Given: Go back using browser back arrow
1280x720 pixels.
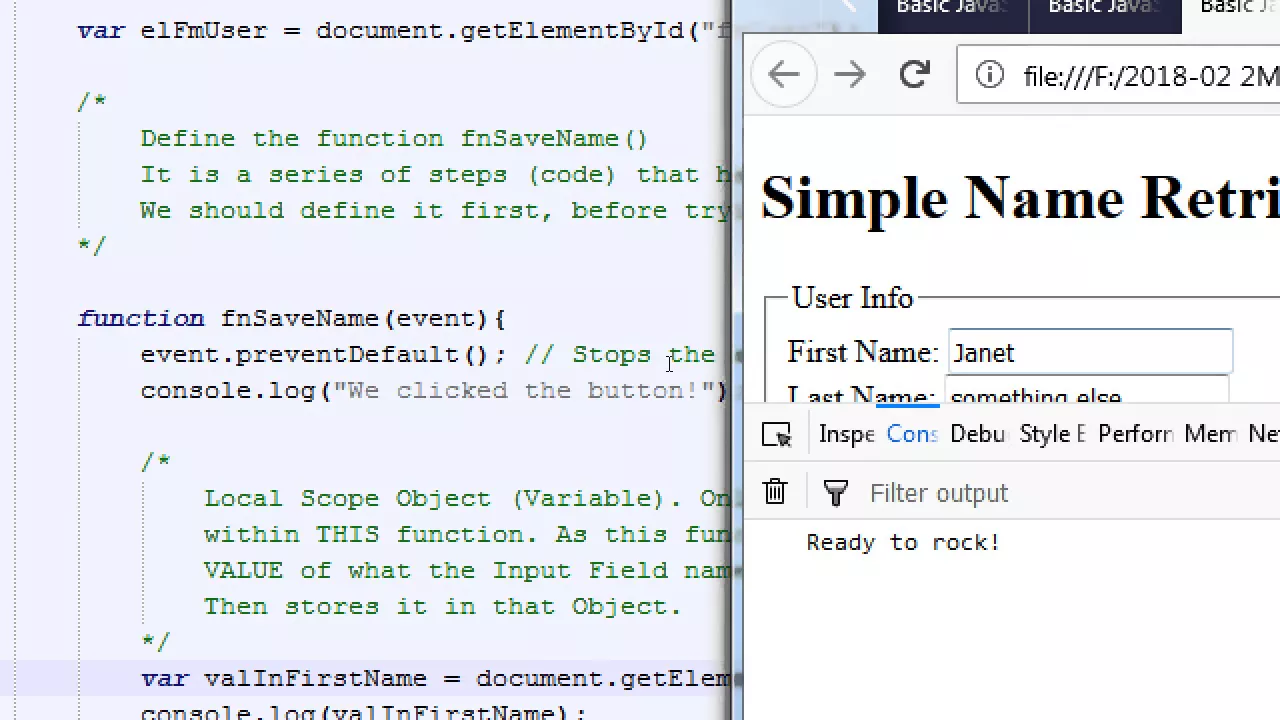Looking at the screenshot, I should pos(784,75).
